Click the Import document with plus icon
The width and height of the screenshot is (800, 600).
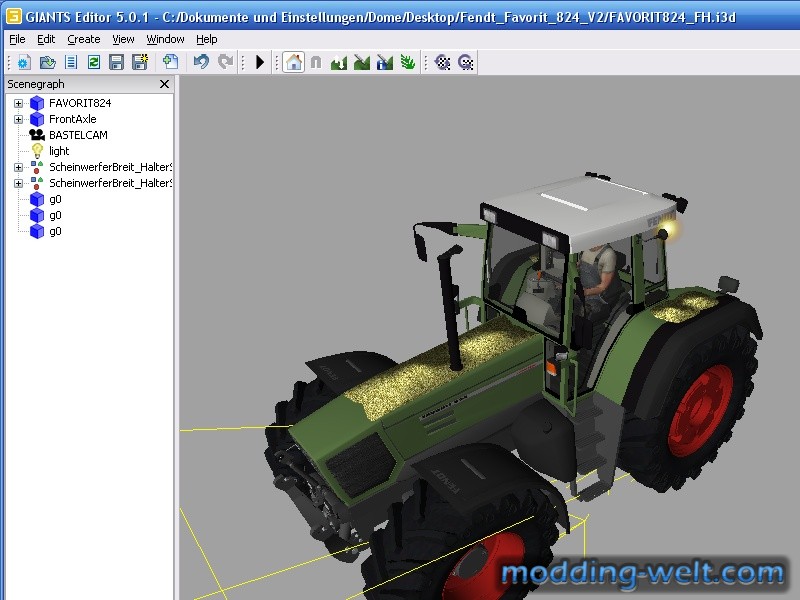pyautogui.click(x=170, y=62)
